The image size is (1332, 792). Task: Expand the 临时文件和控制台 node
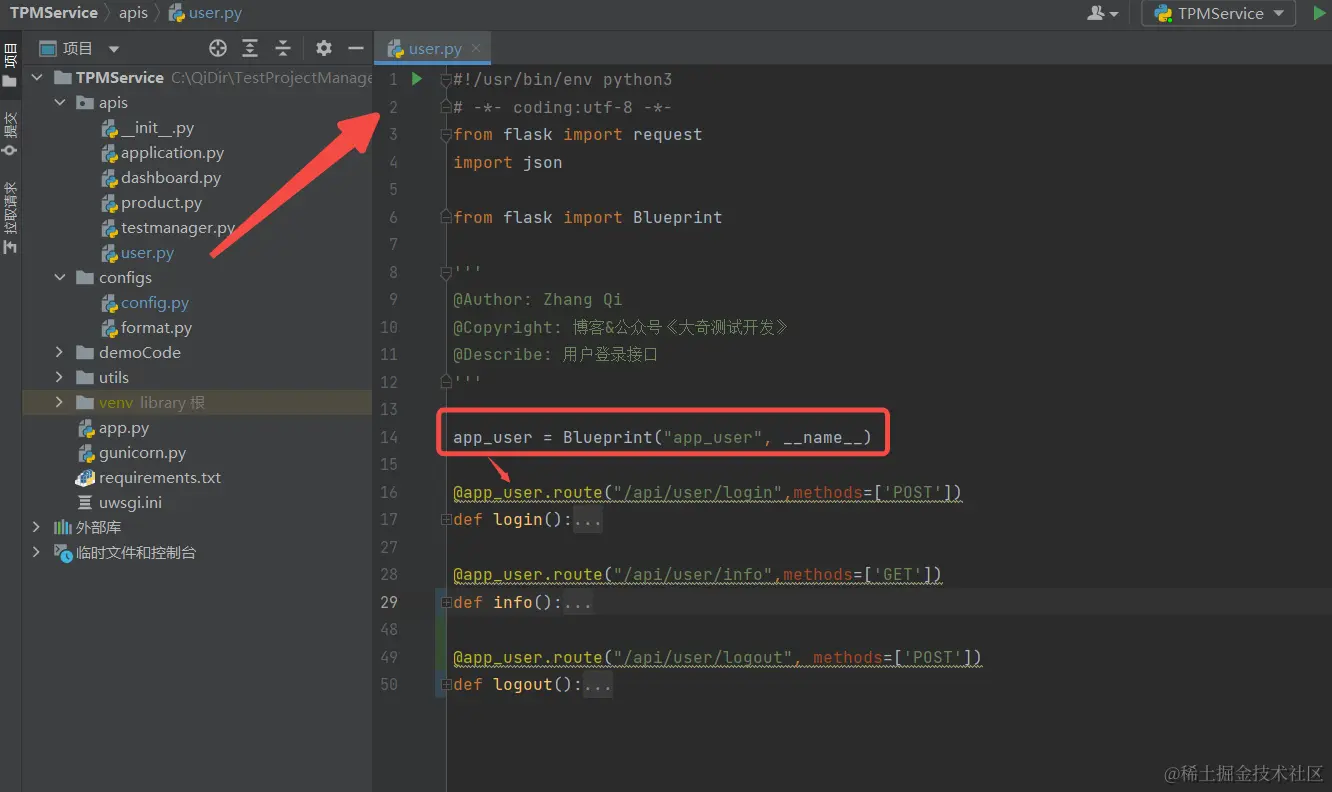pos(37,552)
